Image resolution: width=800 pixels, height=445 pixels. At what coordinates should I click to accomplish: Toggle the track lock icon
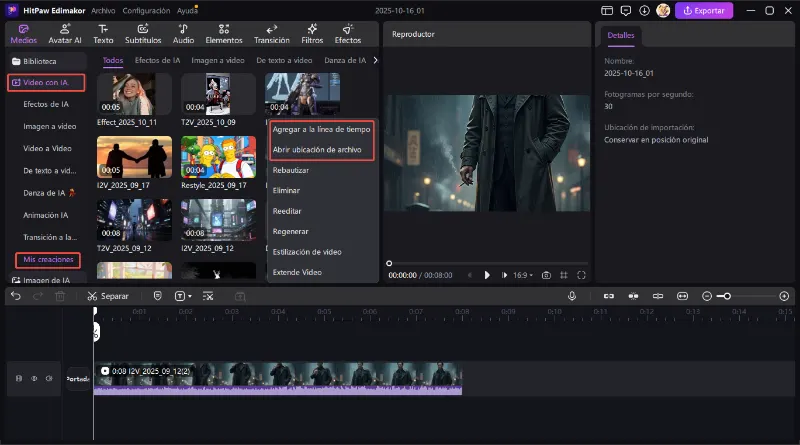tap(19, 378)
